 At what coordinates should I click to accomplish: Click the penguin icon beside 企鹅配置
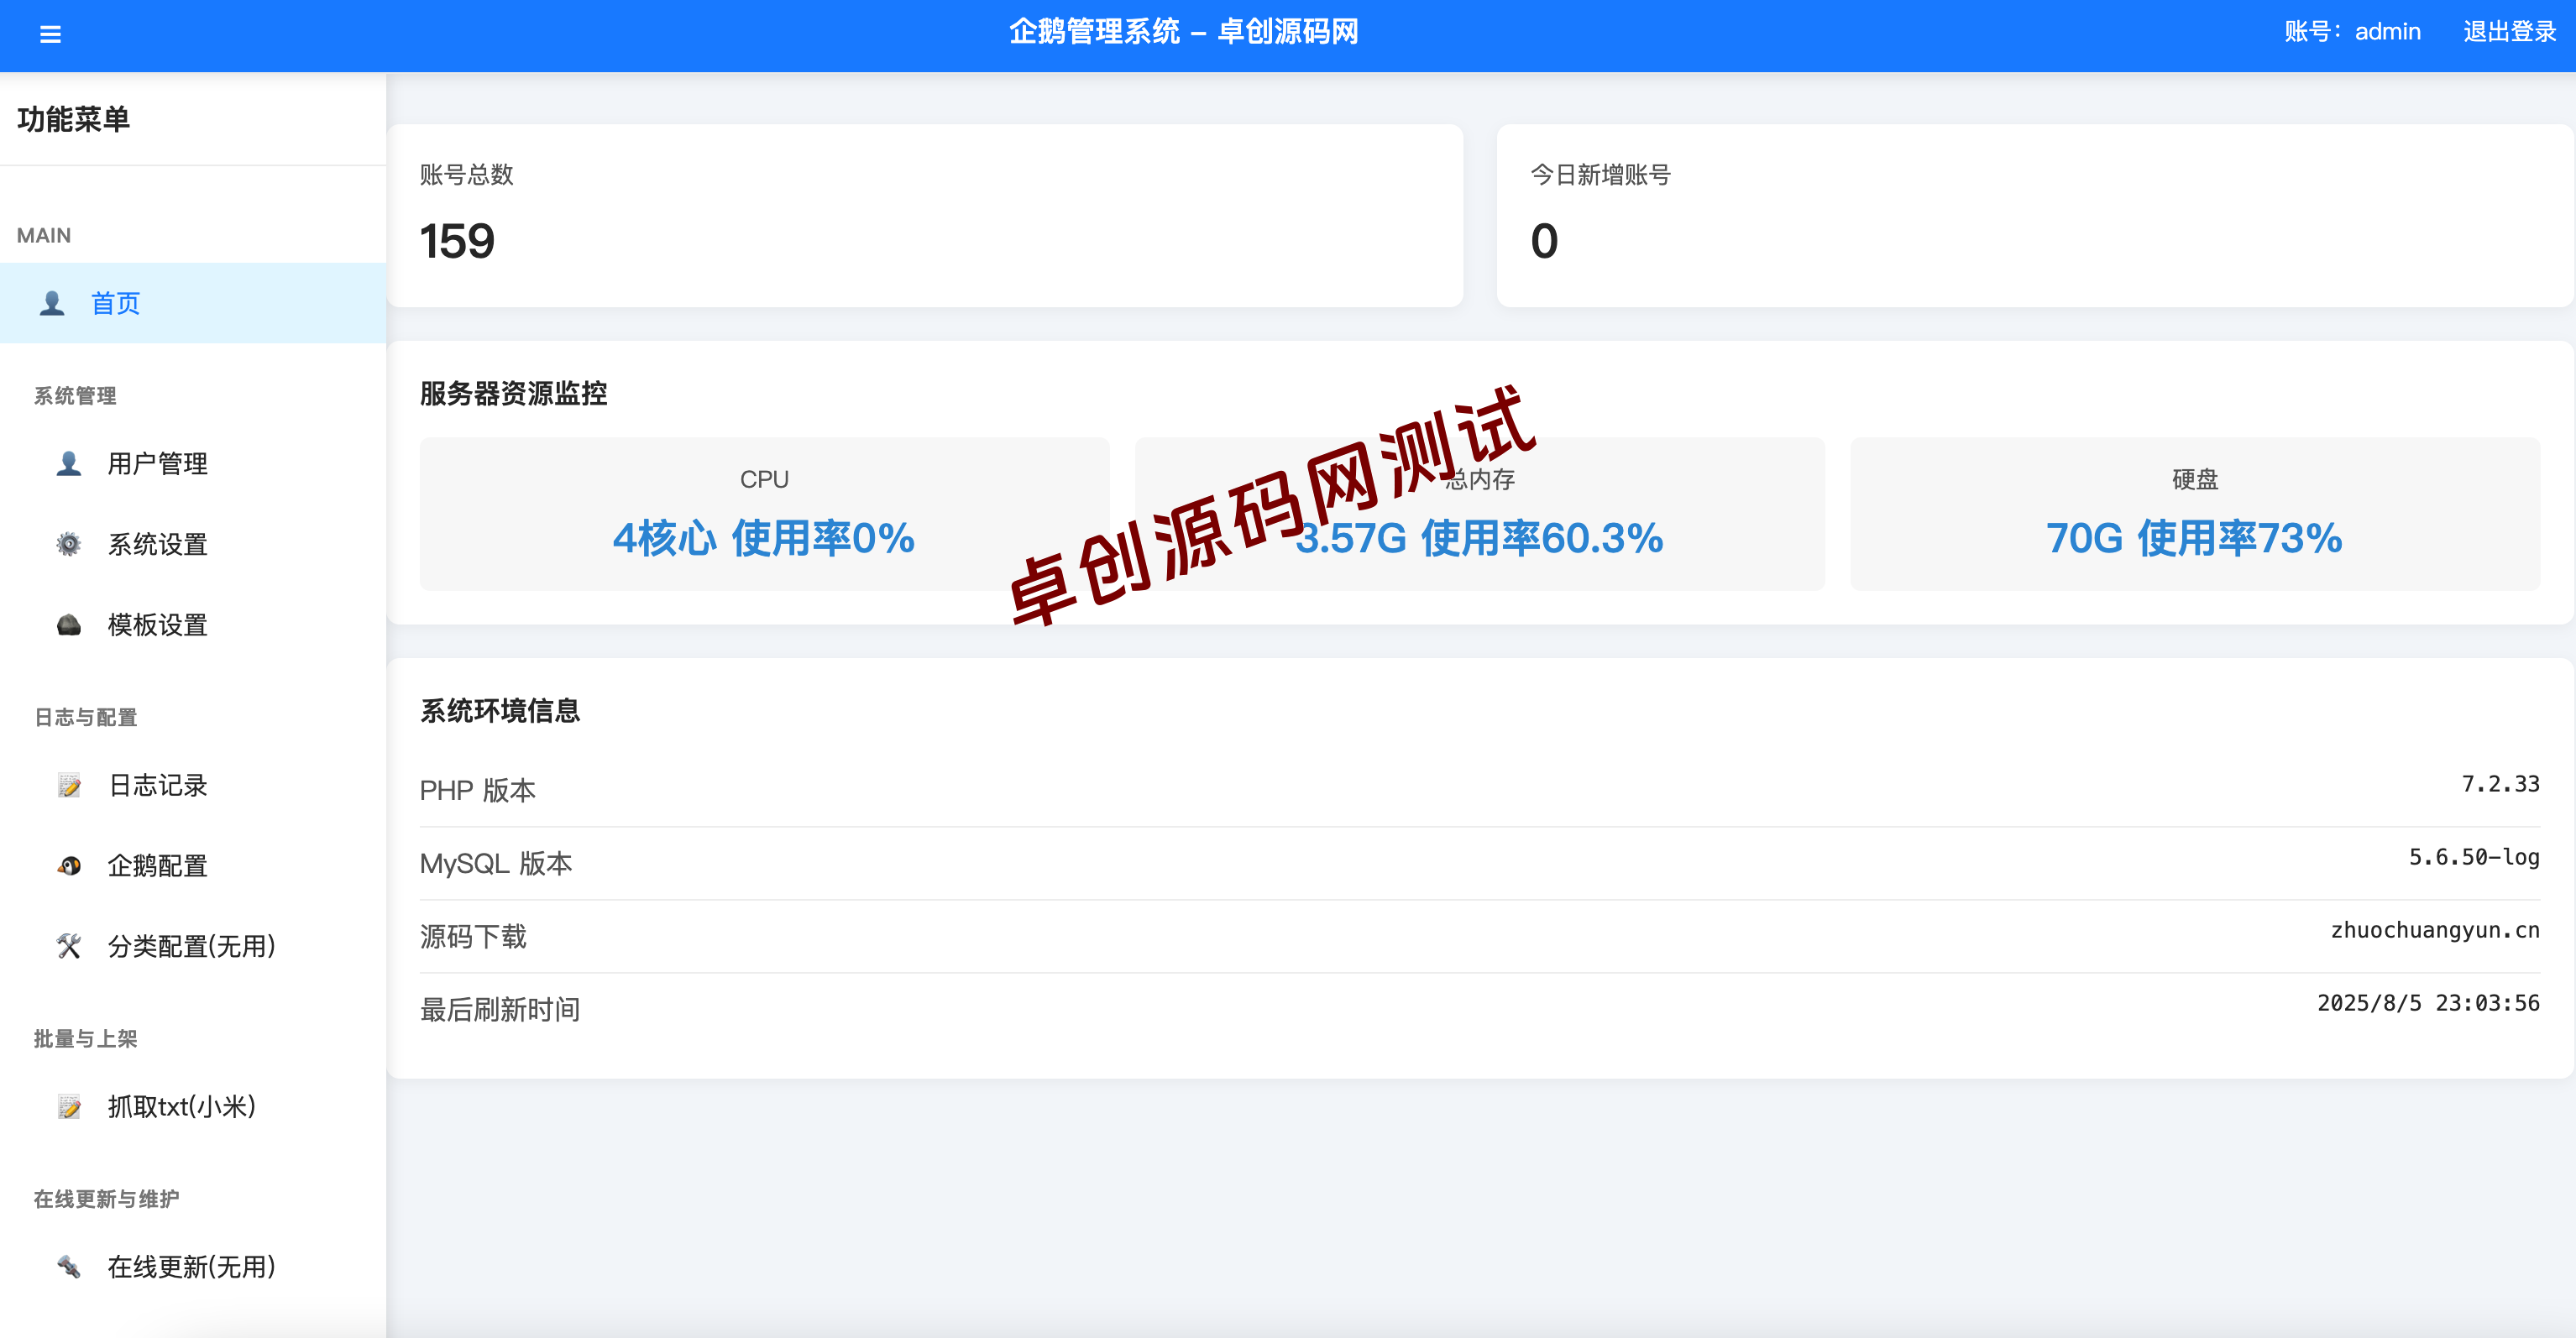click(68, 866)
